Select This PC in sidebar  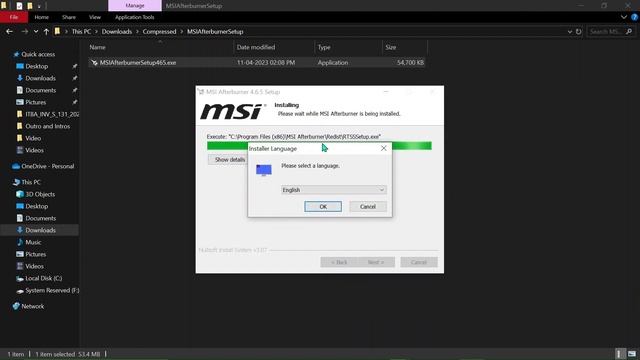click(x=31, y=182)
